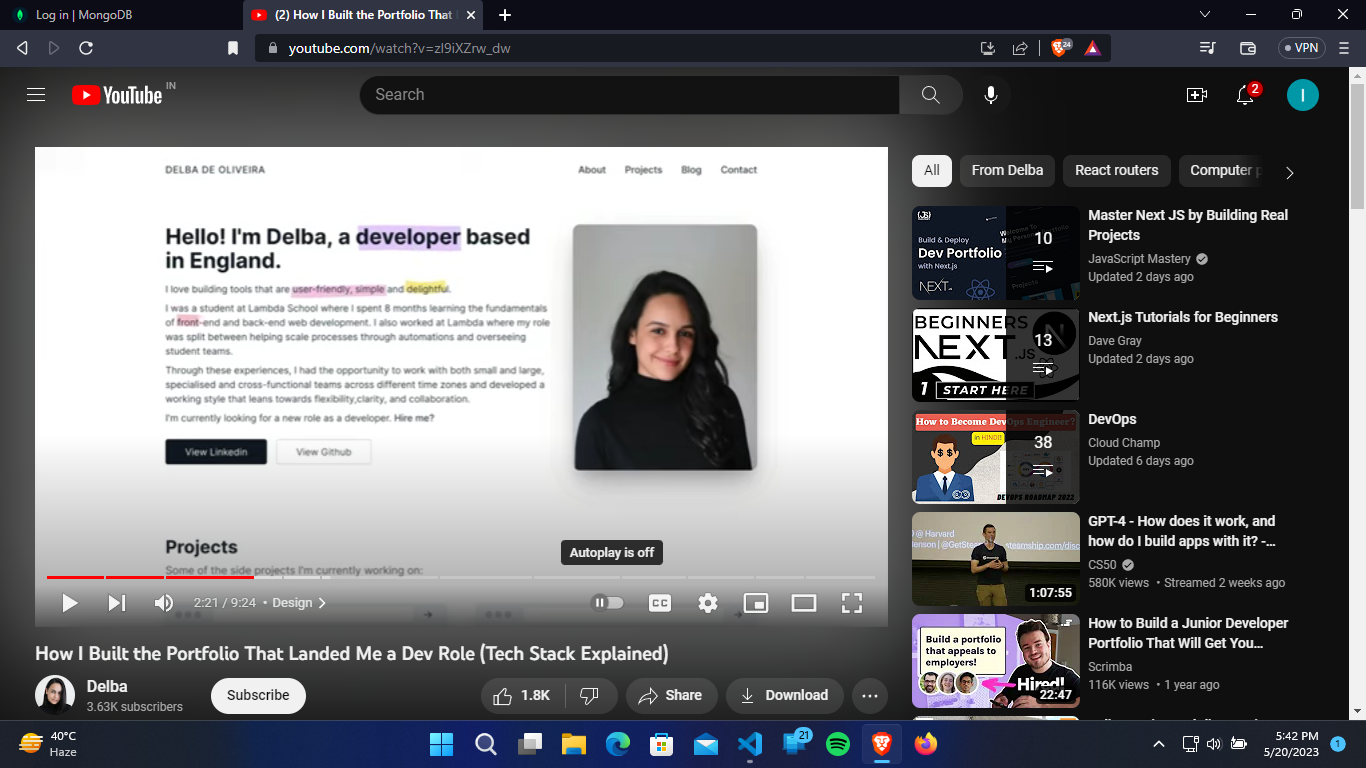Click share page icon in address bar
Image resolution: width=1366 pixels, height=768 pixels.
1020,48
